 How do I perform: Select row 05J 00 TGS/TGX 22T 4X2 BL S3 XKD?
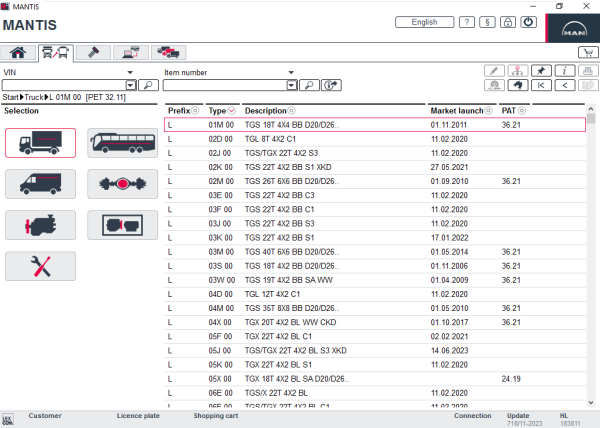375,350
